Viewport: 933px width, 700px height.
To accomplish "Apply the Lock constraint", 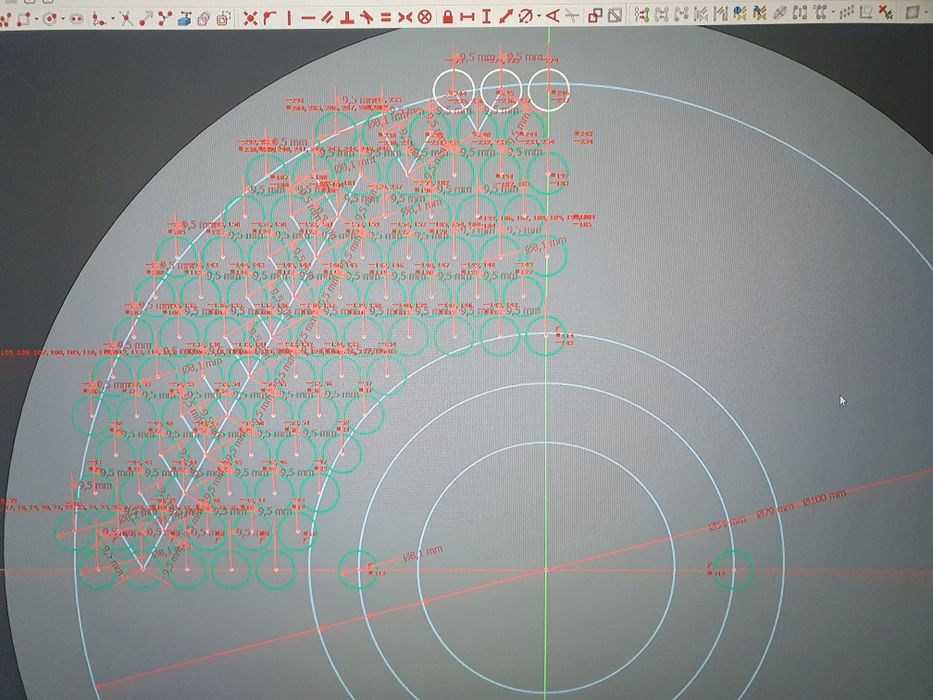I will pos(447,17).
